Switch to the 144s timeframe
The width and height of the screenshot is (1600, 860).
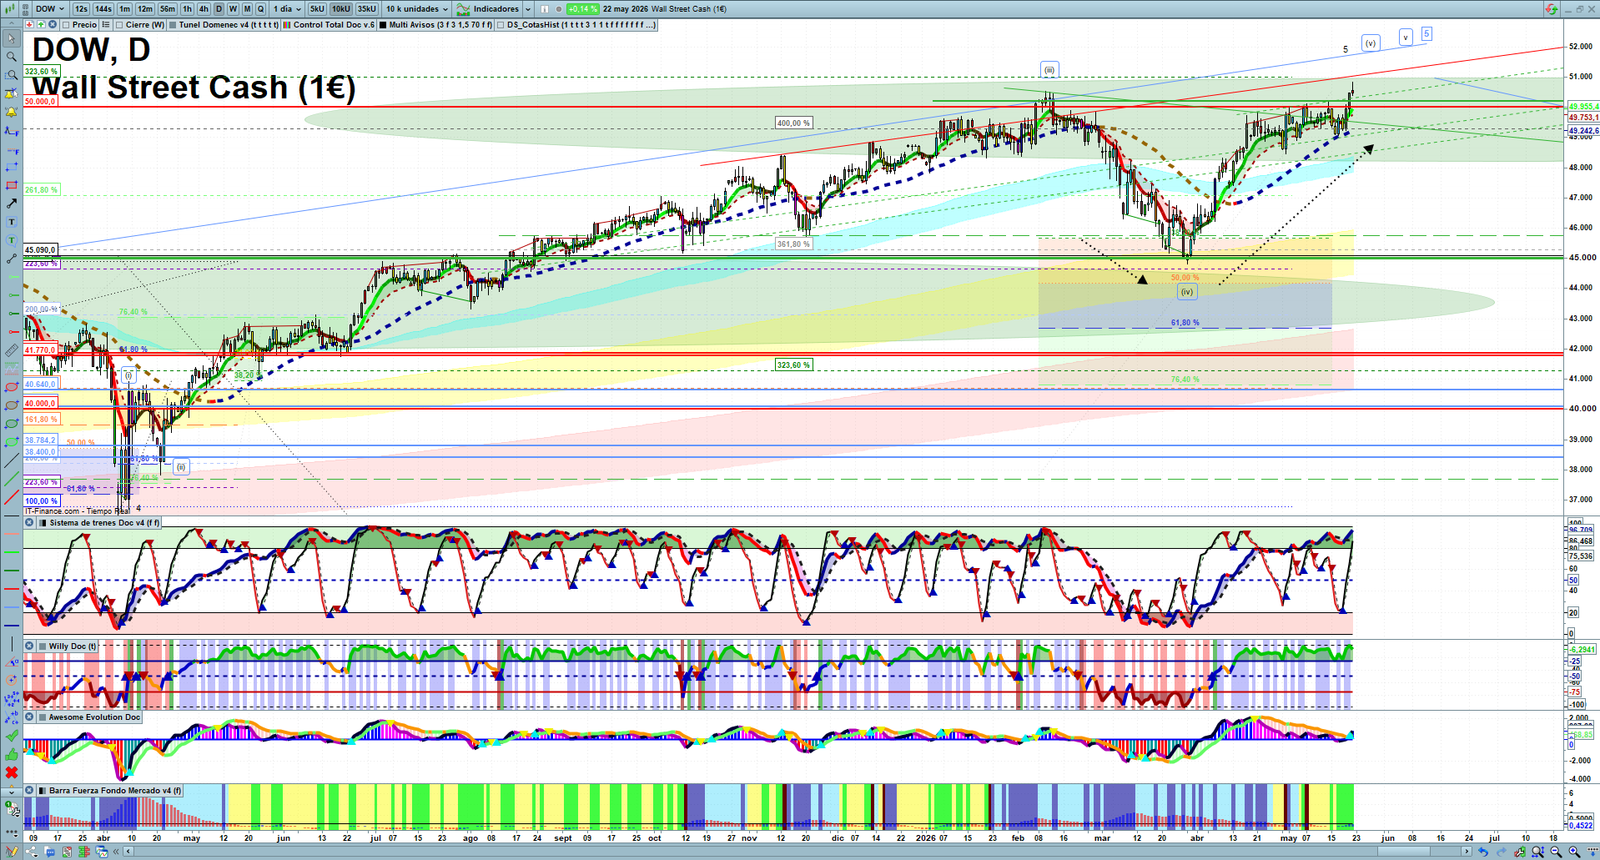click(103, 9)
